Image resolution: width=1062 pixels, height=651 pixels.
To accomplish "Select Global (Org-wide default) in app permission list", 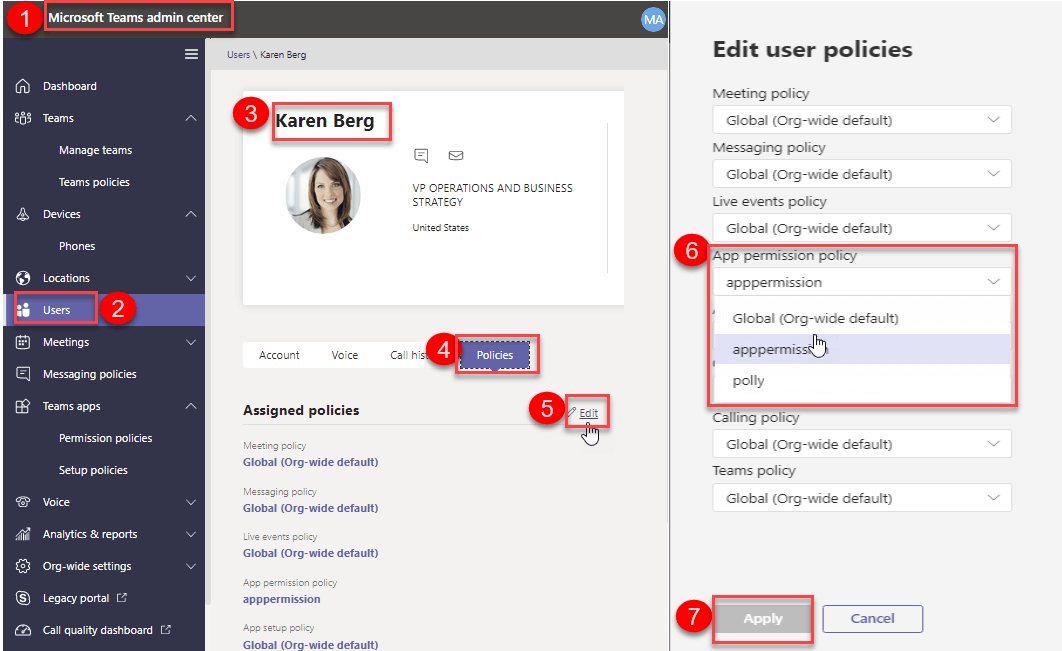I will [x=815, y=319].
